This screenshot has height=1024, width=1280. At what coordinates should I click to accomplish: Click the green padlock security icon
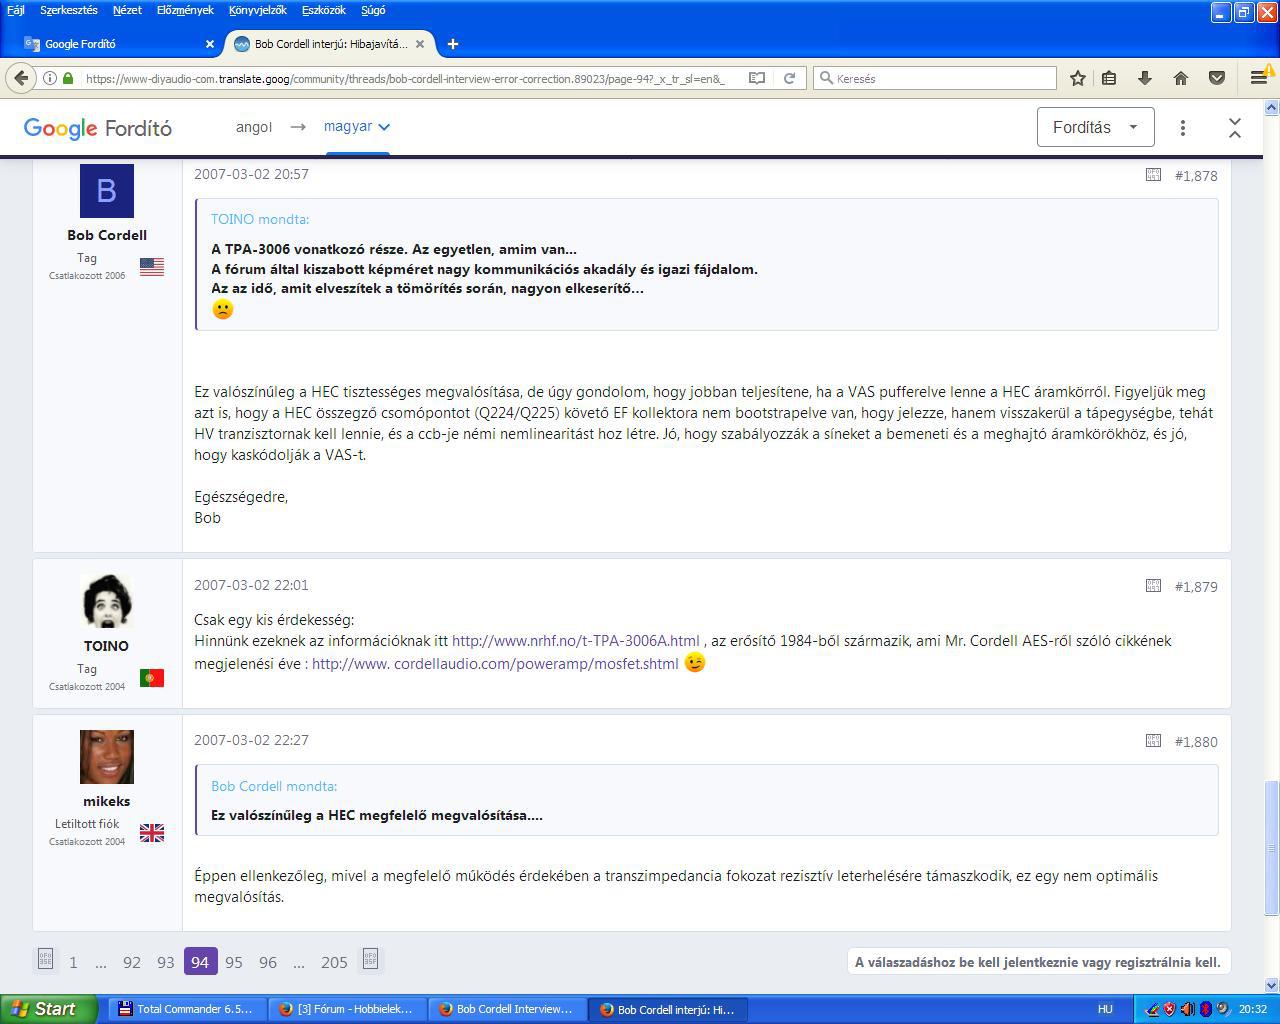point(68,78)
